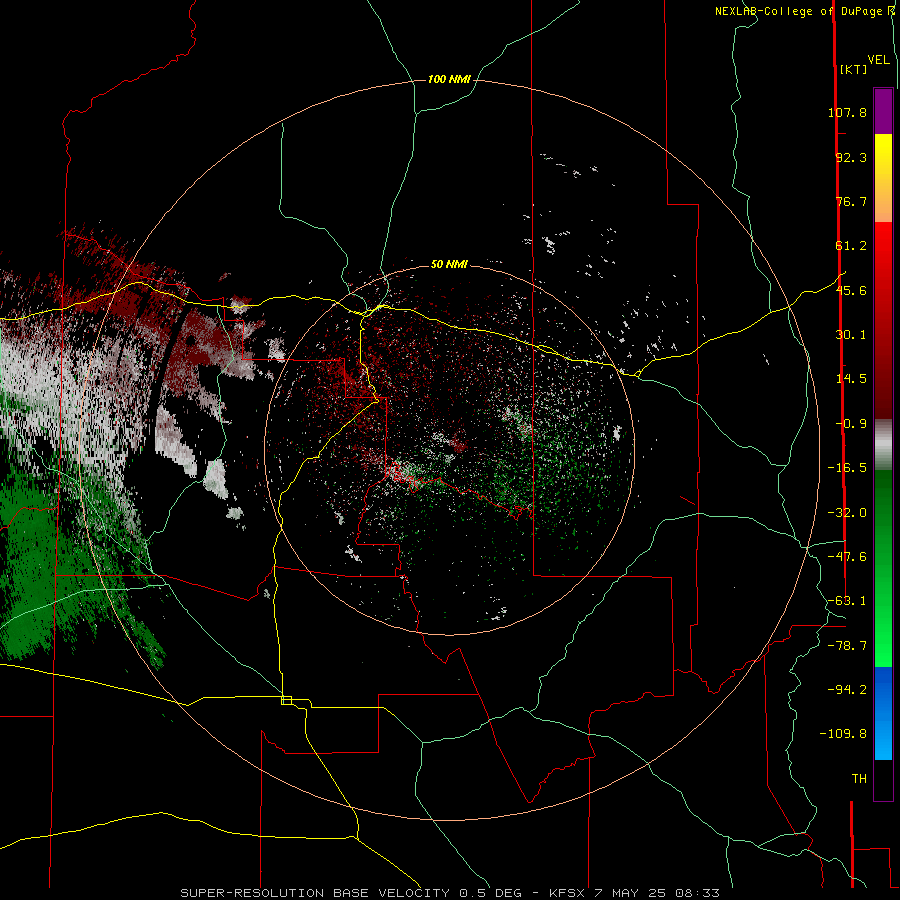Click the 76.7 legend value
This screenshot has height=900, width=900.
851,201
